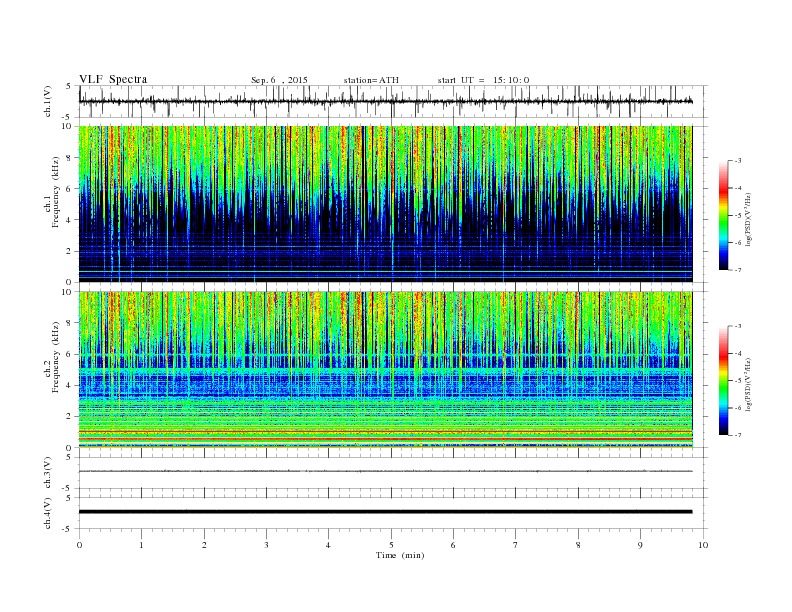Click the "5" time axis tick label
The image size is (792, 612).
pos(391,545)
